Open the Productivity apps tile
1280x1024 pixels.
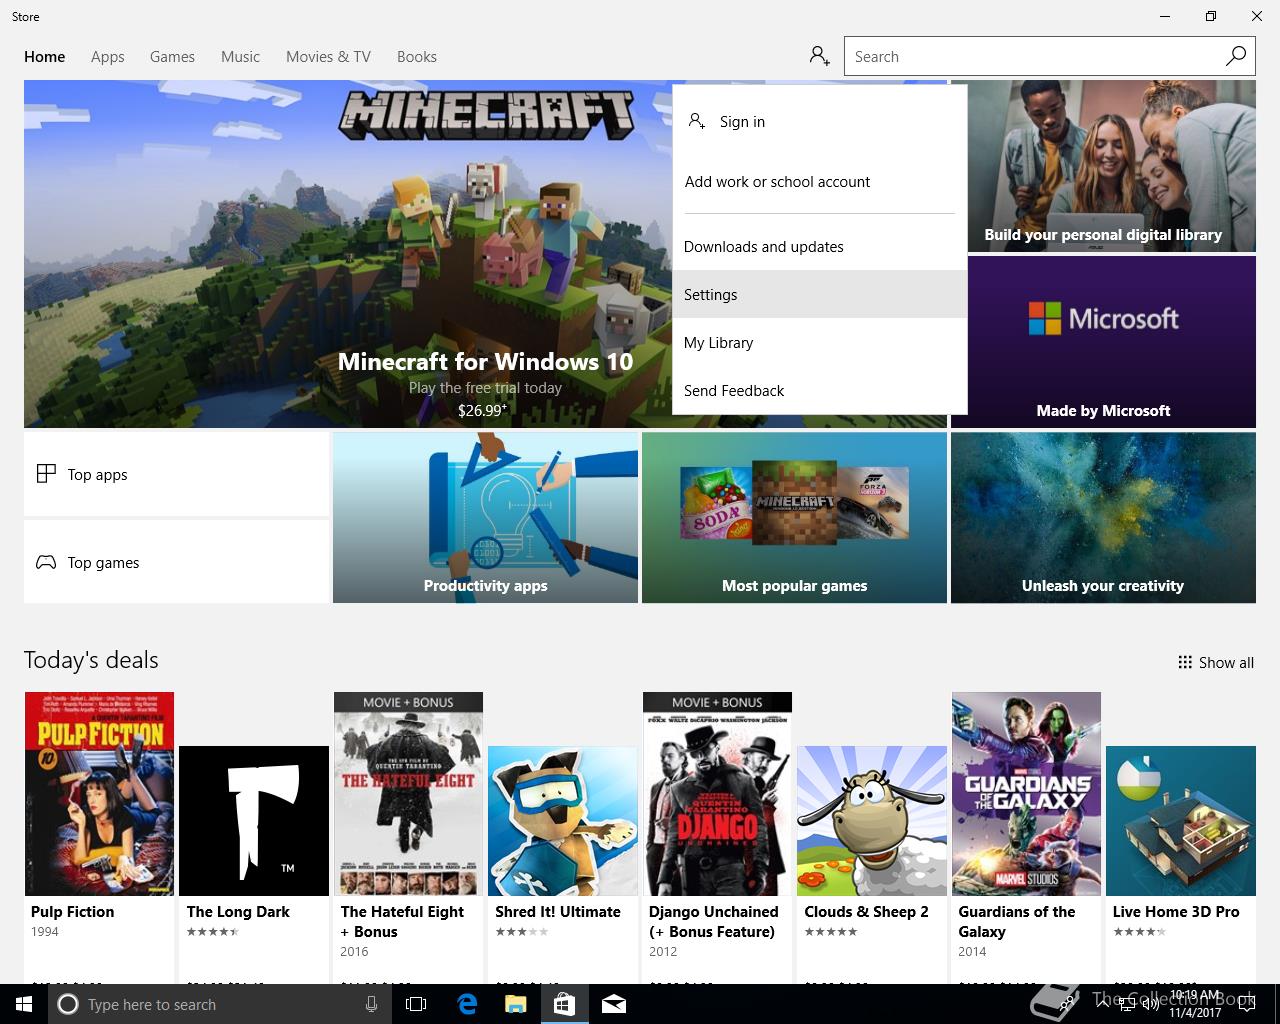tap(485, 517)
